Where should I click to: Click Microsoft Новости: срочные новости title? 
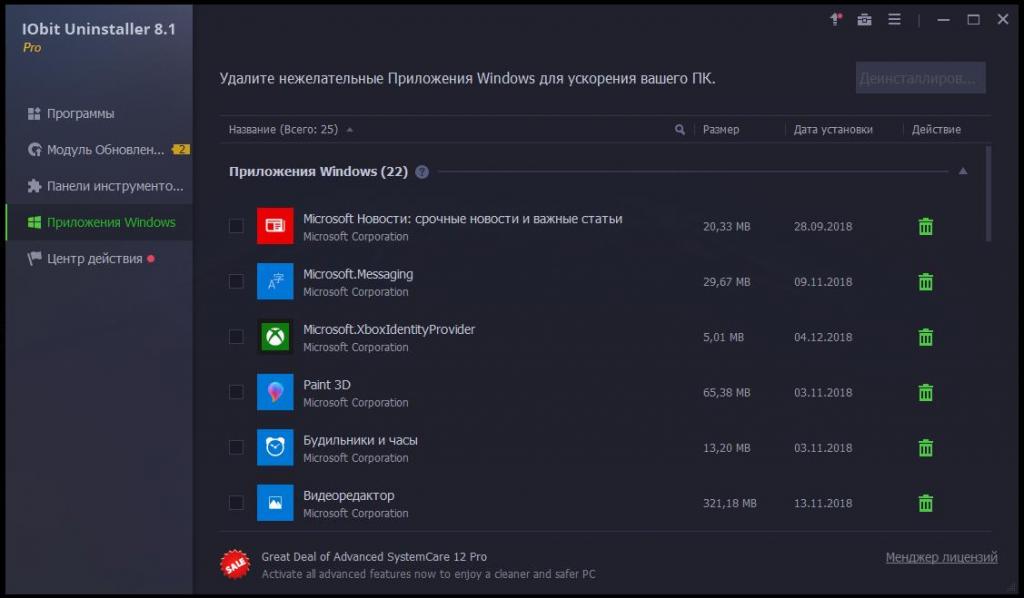[462, 219]
